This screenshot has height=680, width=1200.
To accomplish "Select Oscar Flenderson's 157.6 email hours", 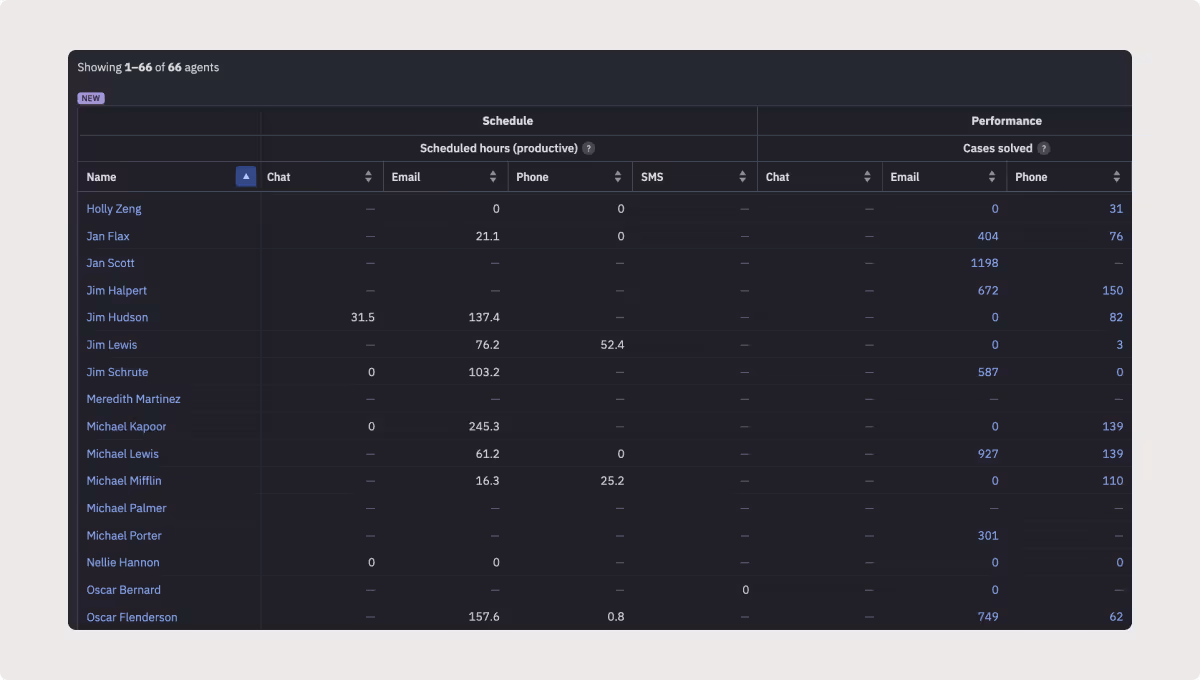I will pyautogui.click(x=484, y=617).
